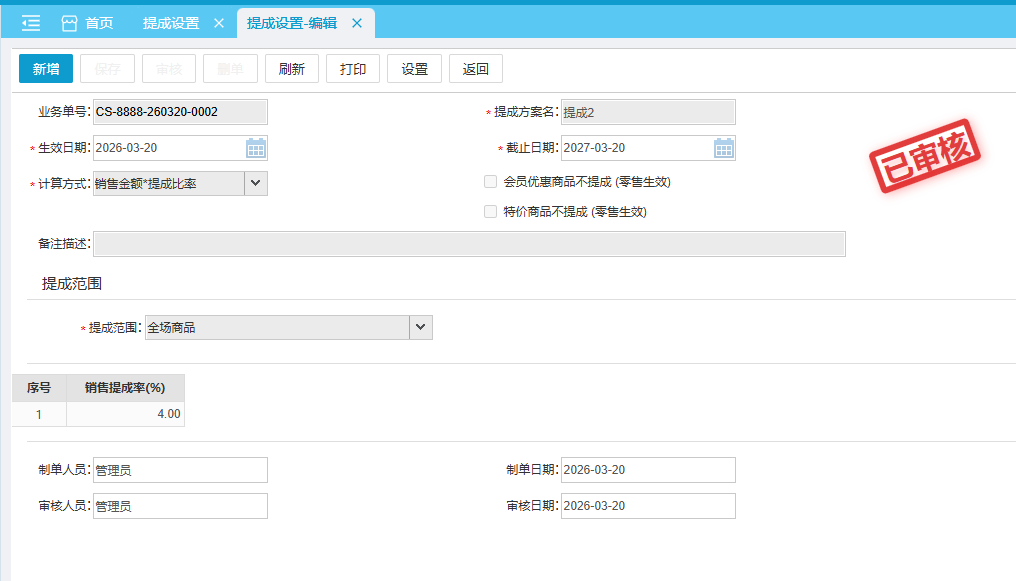This screenshot has height=581, width=1016.
Task: Open the 截止日期 calendar picker icon
Action: [724, 148]
